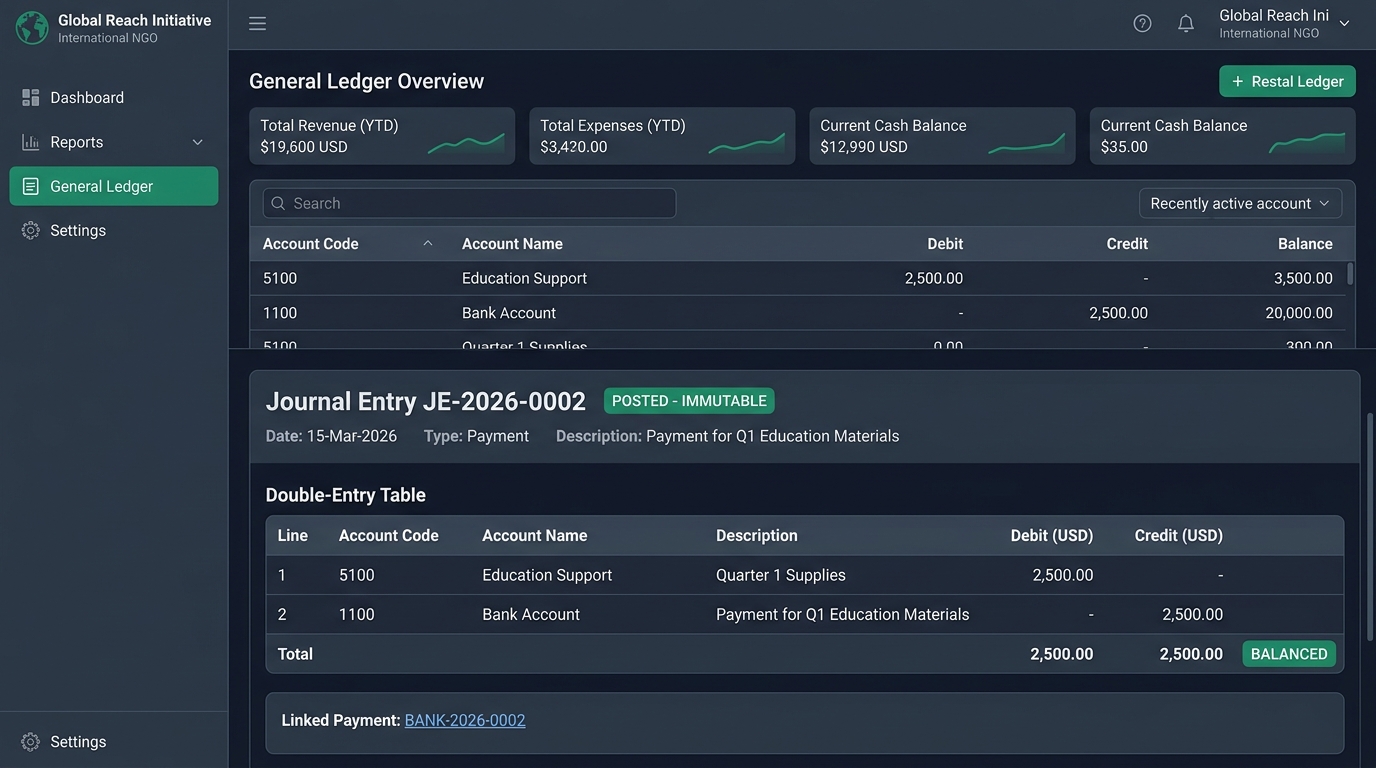Open the Dashboard menu item
This screenshot has height=768, width=1376.
click(114, 97)
